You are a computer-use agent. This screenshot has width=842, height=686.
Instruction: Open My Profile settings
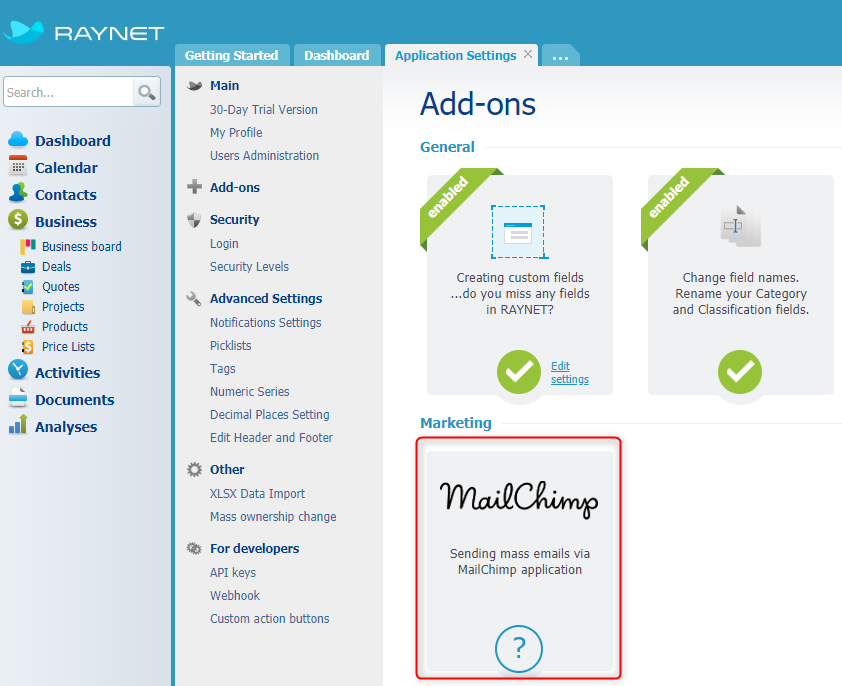236,133
